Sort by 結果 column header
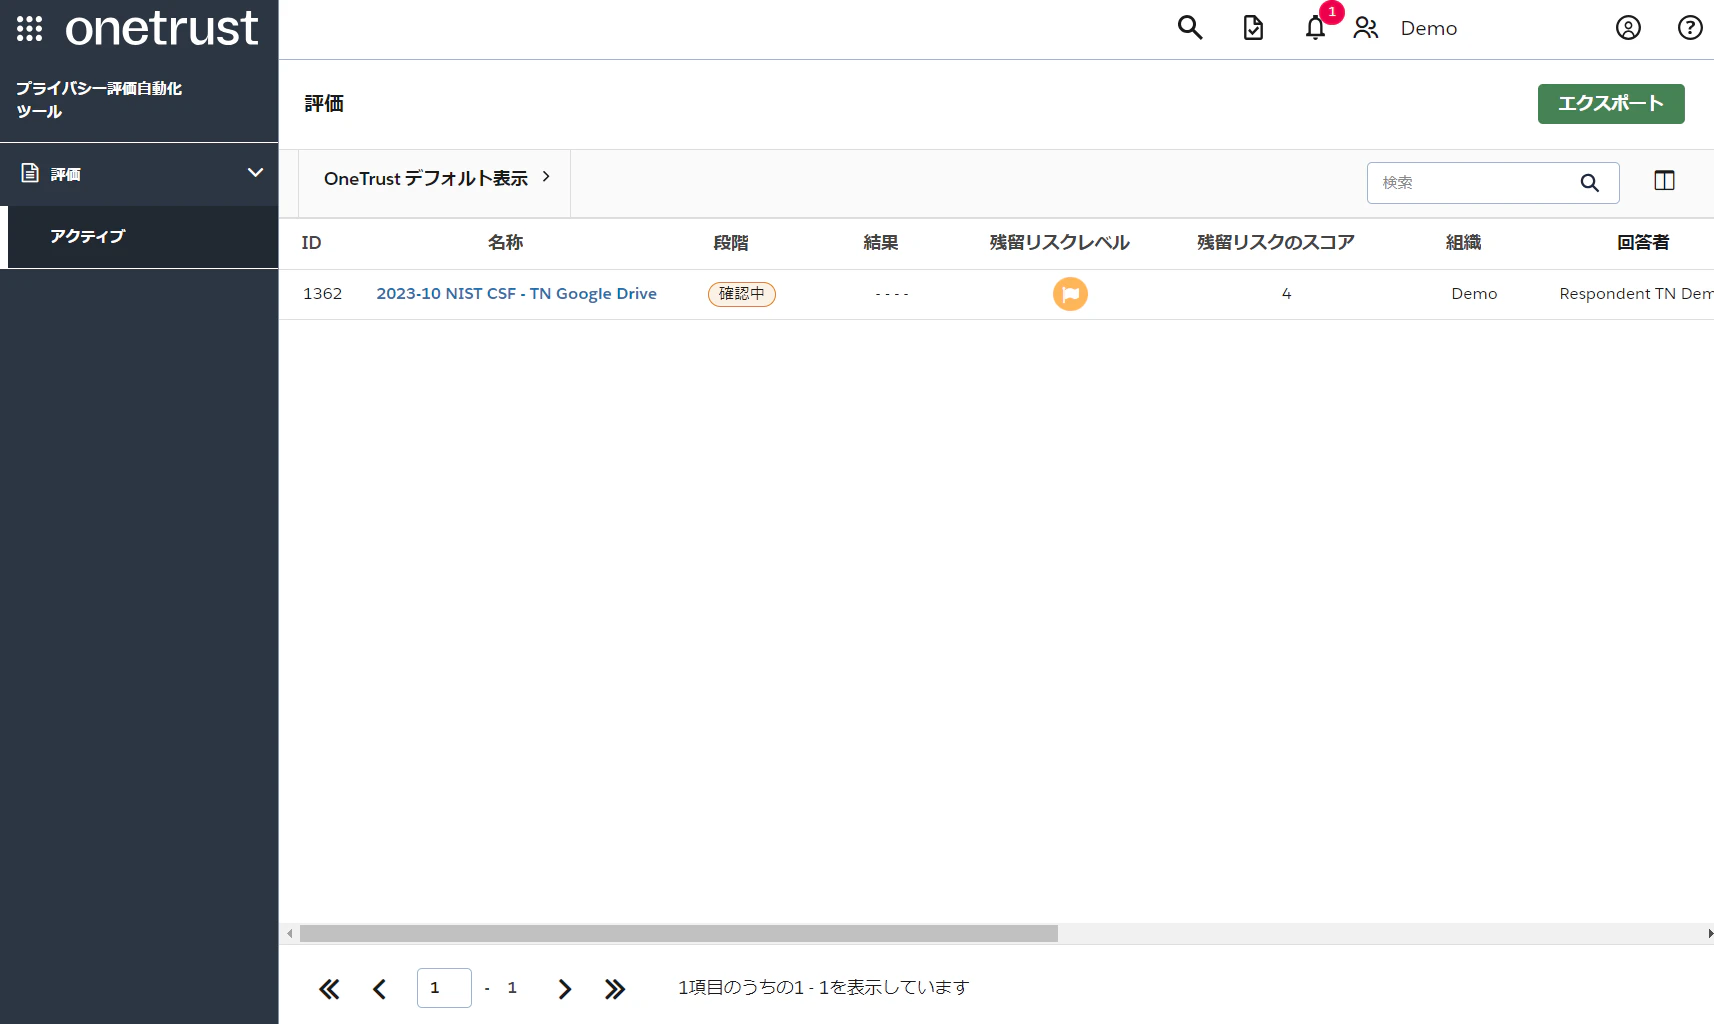1714x1024 pixels. click(x=881, y=243)
